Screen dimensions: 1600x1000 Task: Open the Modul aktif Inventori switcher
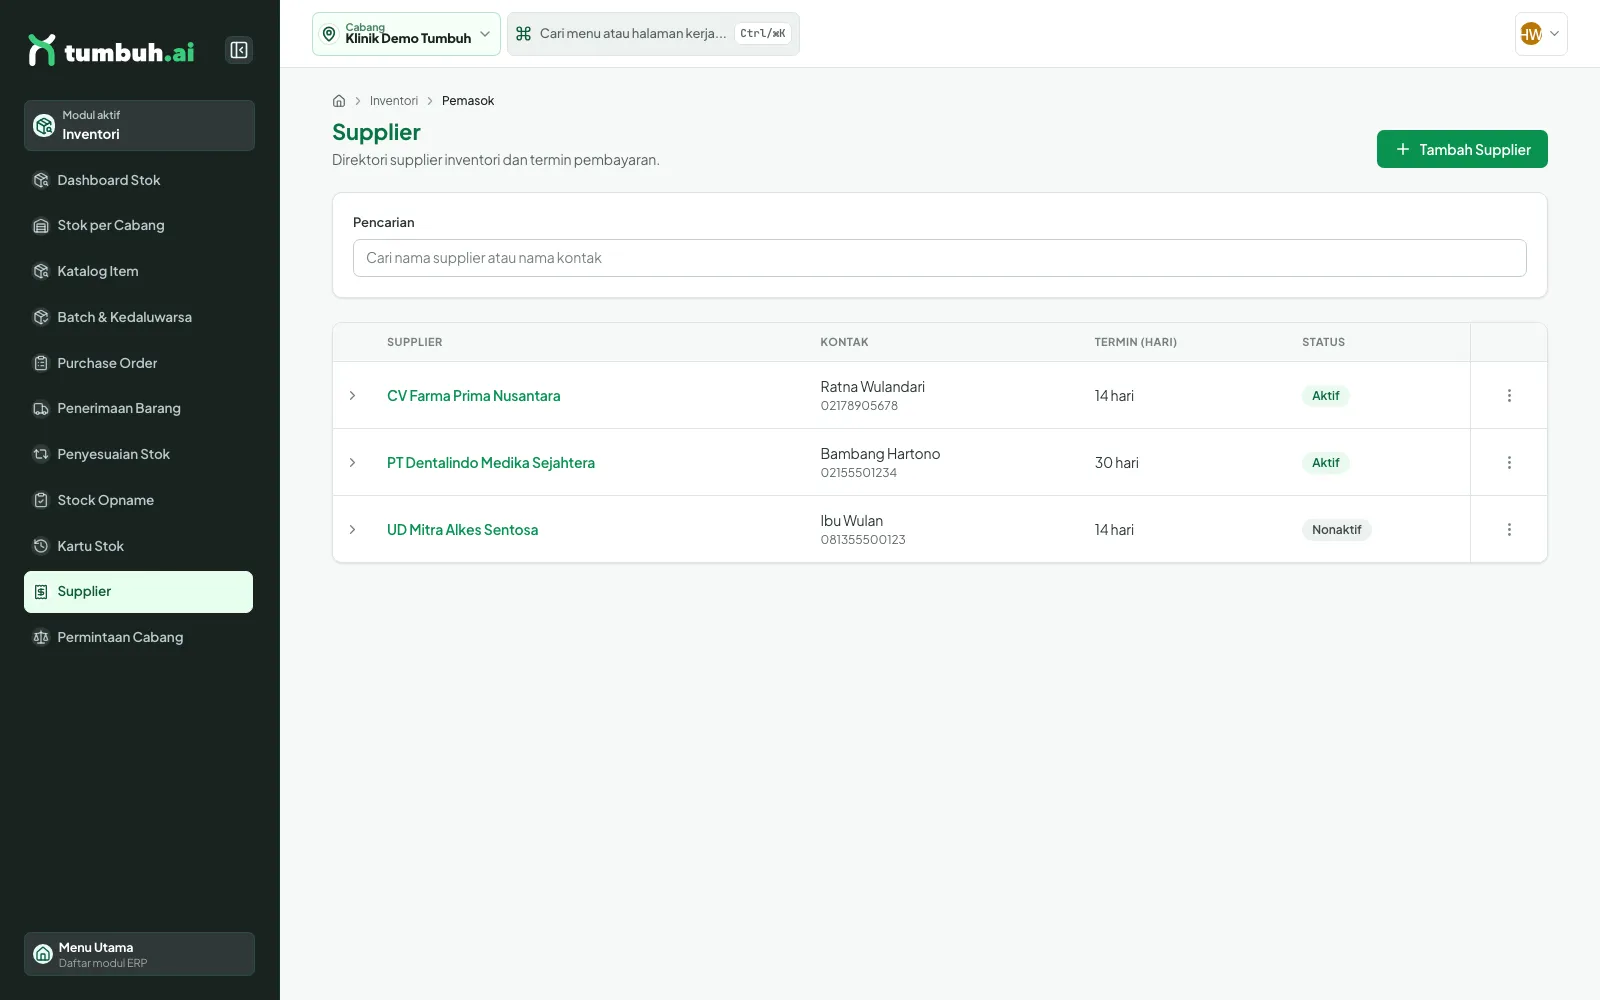[139, 125]
